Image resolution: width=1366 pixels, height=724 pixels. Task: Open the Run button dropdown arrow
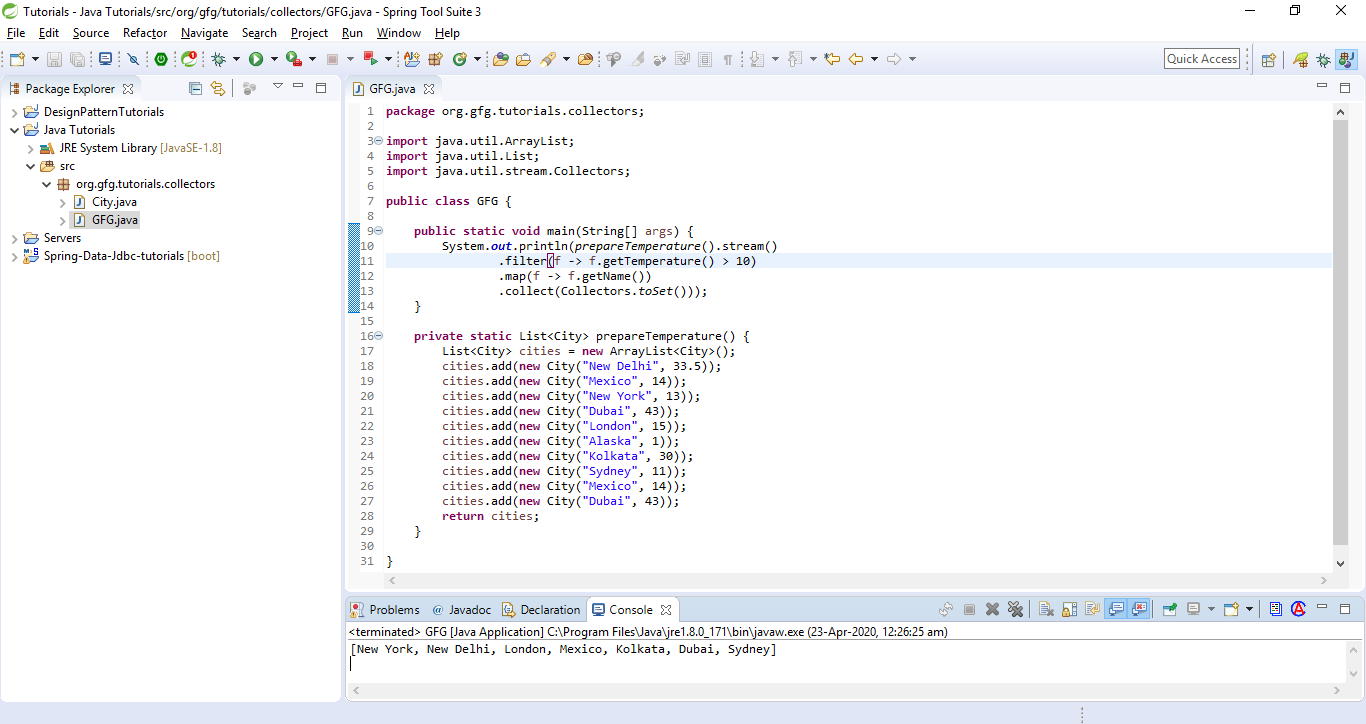(273, 60)
